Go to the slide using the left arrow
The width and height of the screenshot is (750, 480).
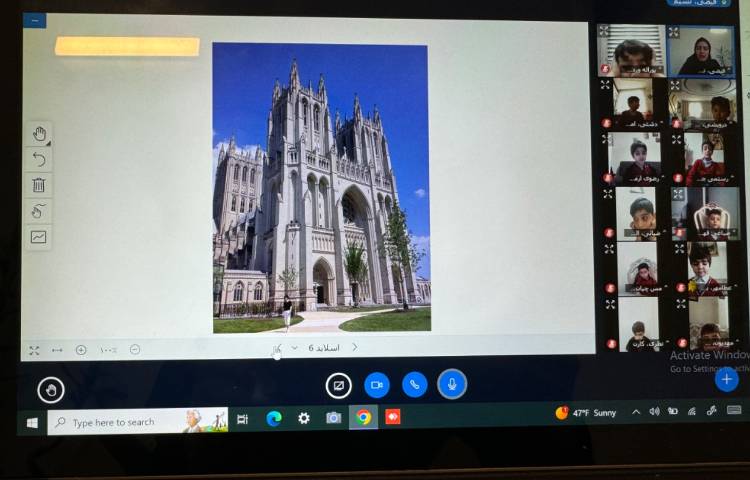pyautogui.click(x=277, y=348)
